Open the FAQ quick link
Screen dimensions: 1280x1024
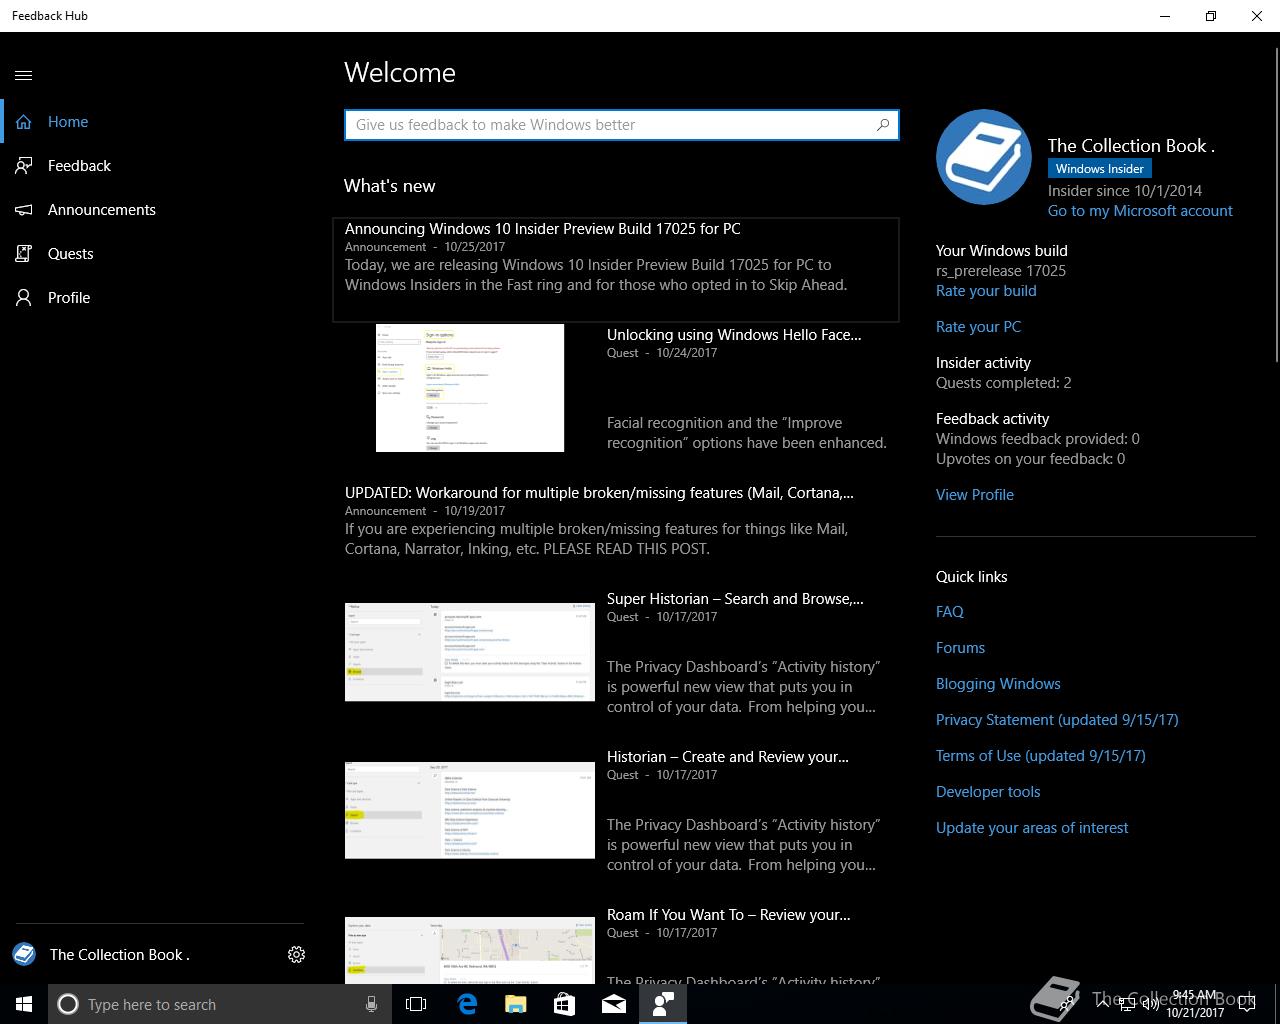pyautogui.click(x=950, y=612)
